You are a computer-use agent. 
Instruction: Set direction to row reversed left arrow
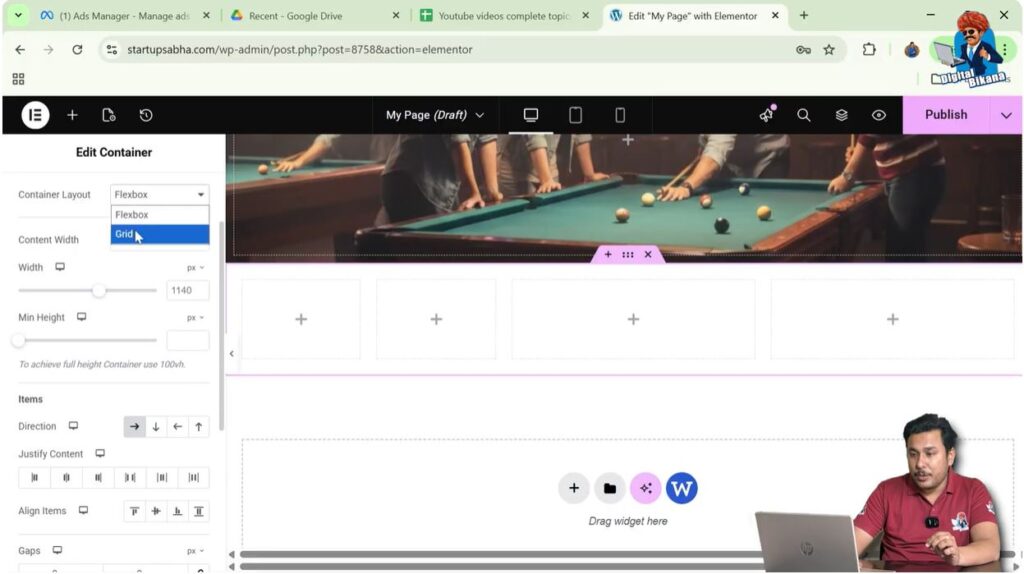tap(178, 426)
